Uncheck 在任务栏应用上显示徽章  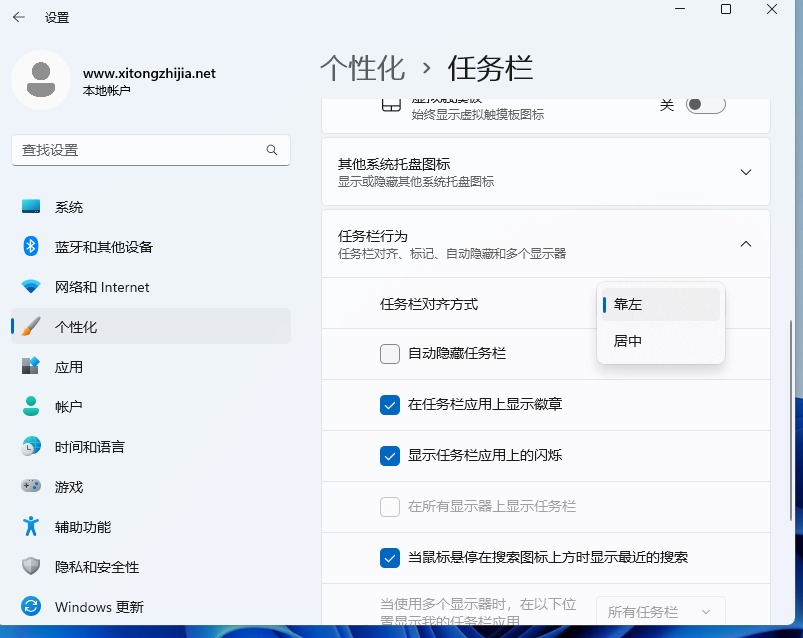click(390, 405)
